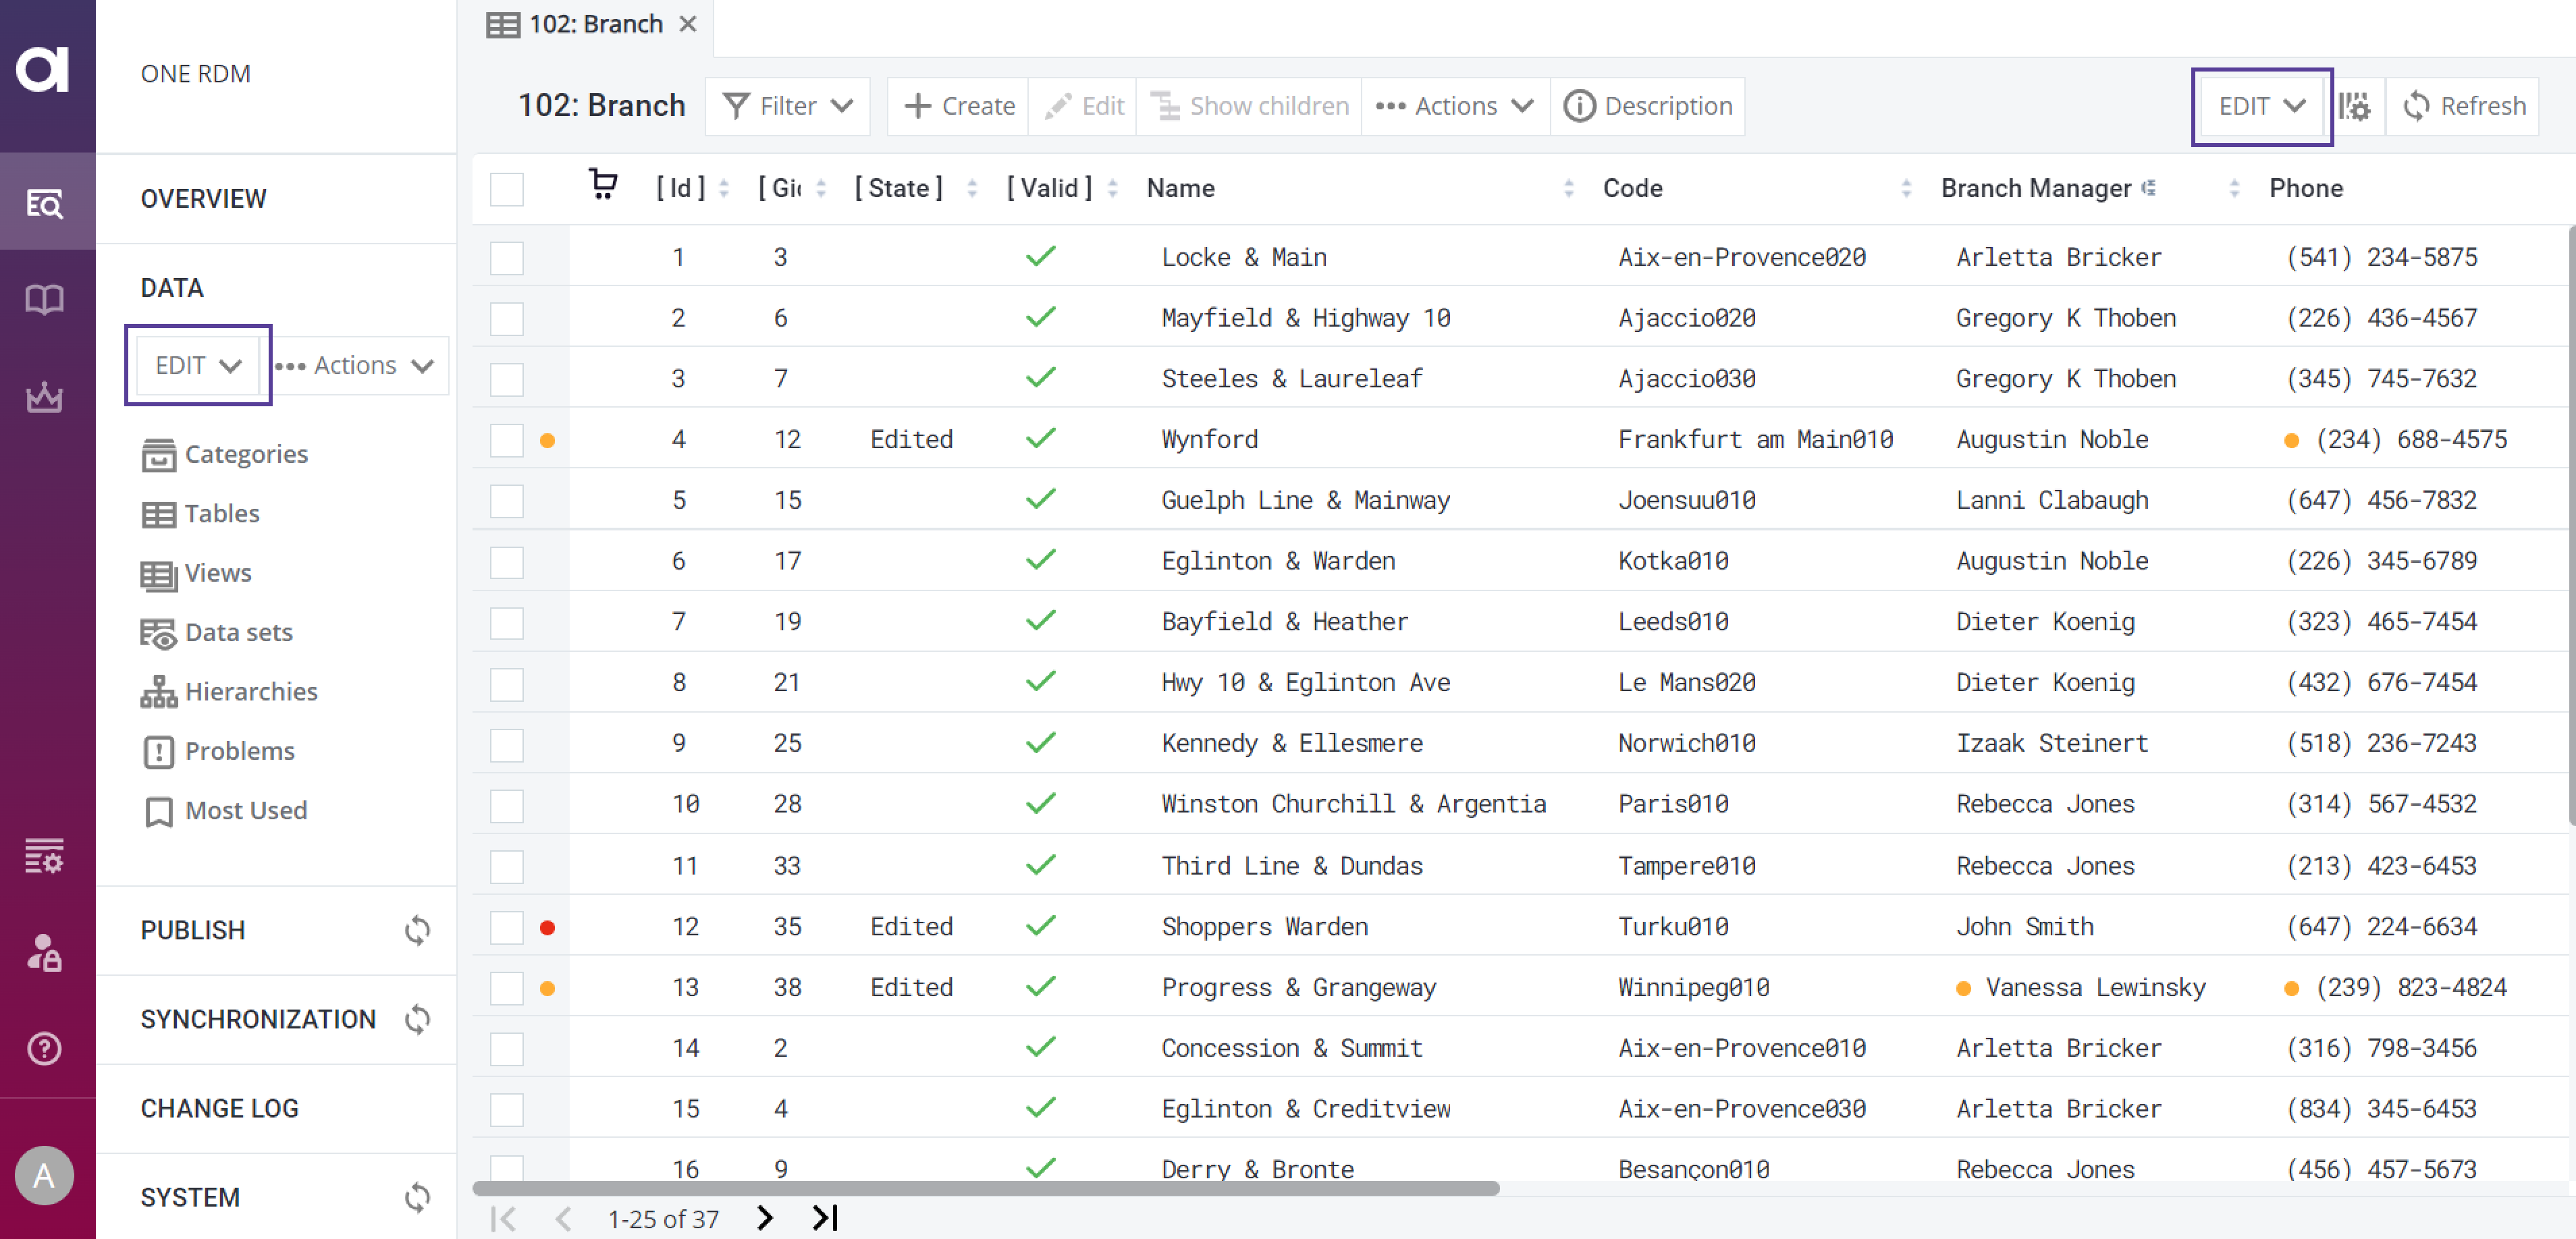Check the select-all rows header checkbox
This screenshot has height=1239, width=2576.
pos(507,189)
